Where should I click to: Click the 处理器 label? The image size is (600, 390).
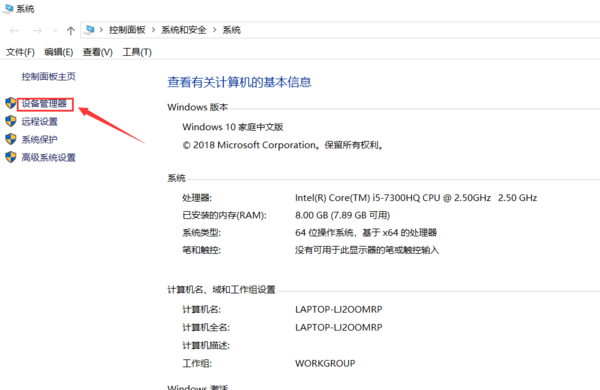click(197, 198)
